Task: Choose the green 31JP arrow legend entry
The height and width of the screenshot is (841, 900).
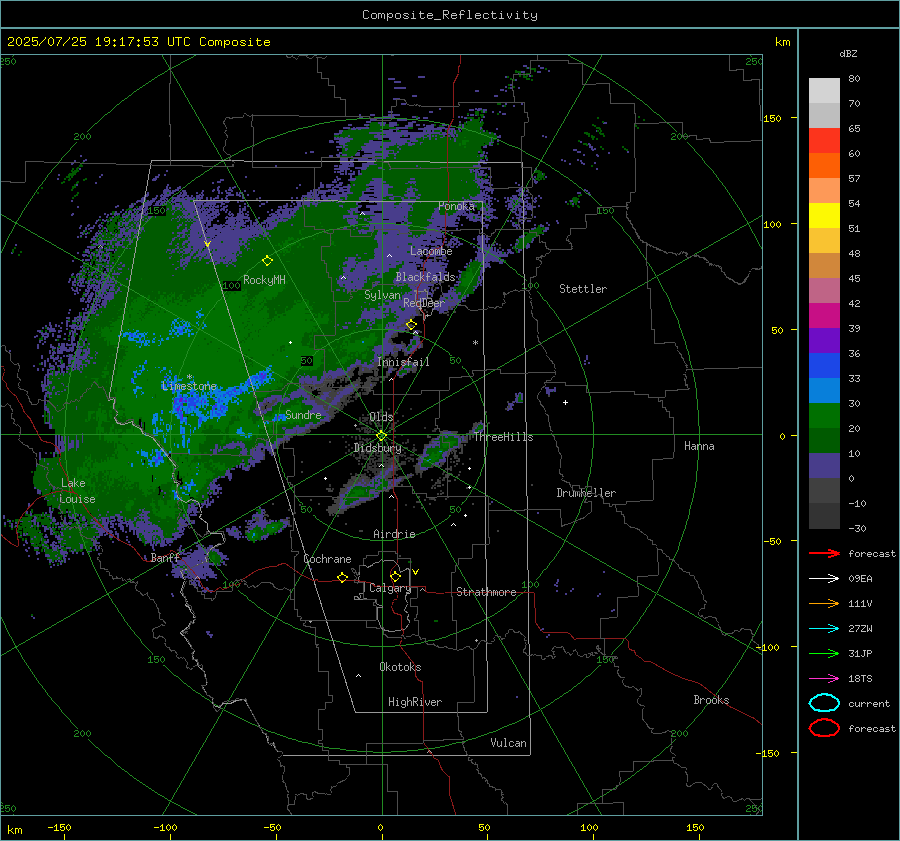Action: pyautogui.click(x=824, y=653)
